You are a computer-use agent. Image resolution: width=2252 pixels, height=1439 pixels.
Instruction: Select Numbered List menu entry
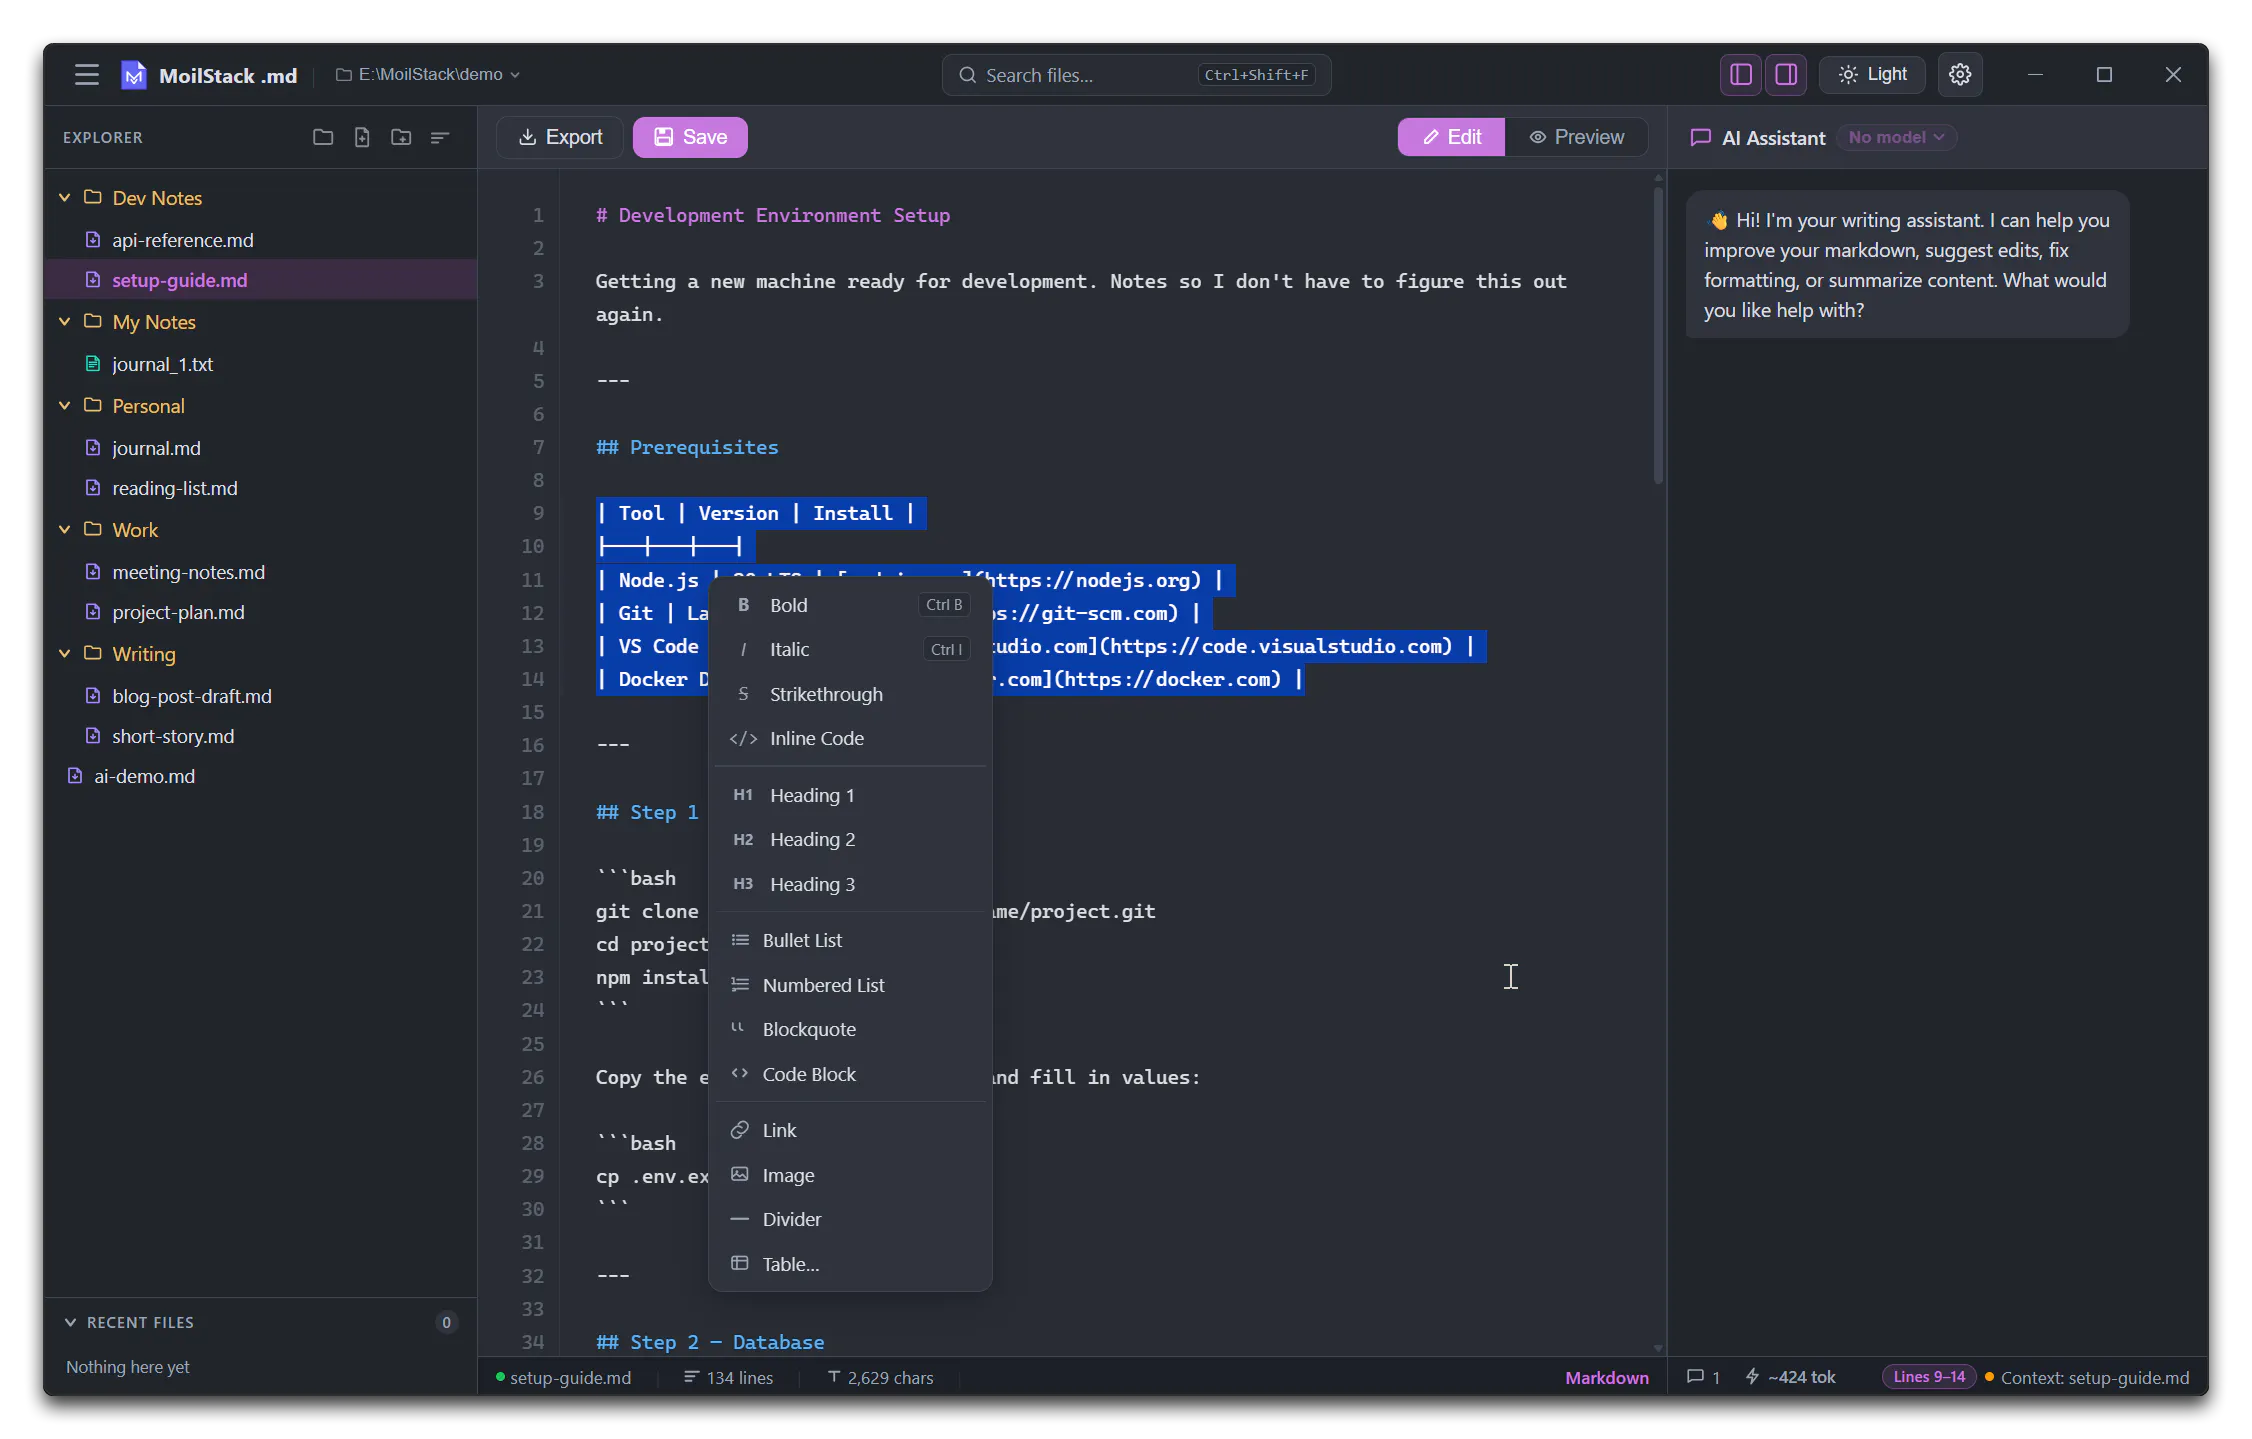850,985
